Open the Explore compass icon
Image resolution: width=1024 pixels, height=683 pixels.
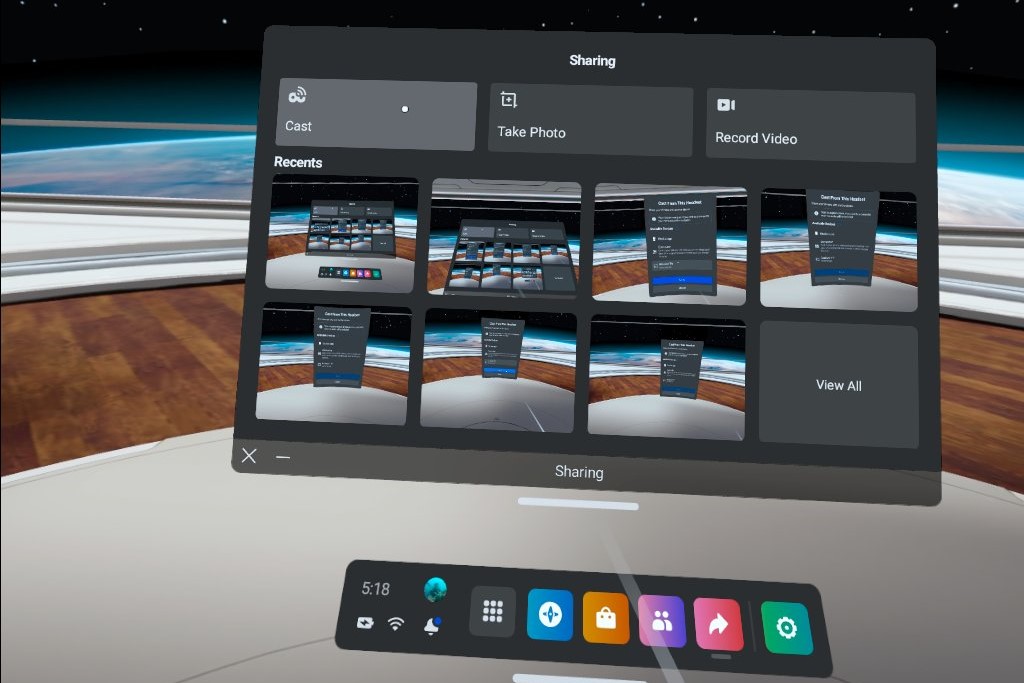[x=549, y=615]
